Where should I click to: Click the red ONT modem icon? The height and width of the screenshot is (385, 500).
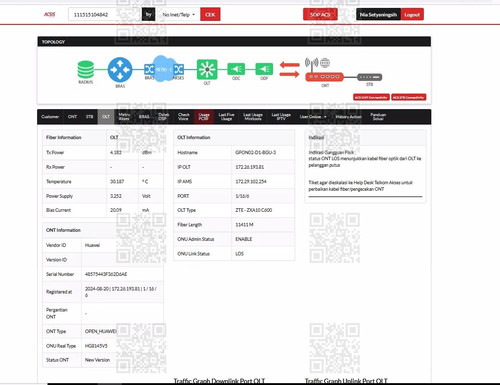click(x=324, y=77)
